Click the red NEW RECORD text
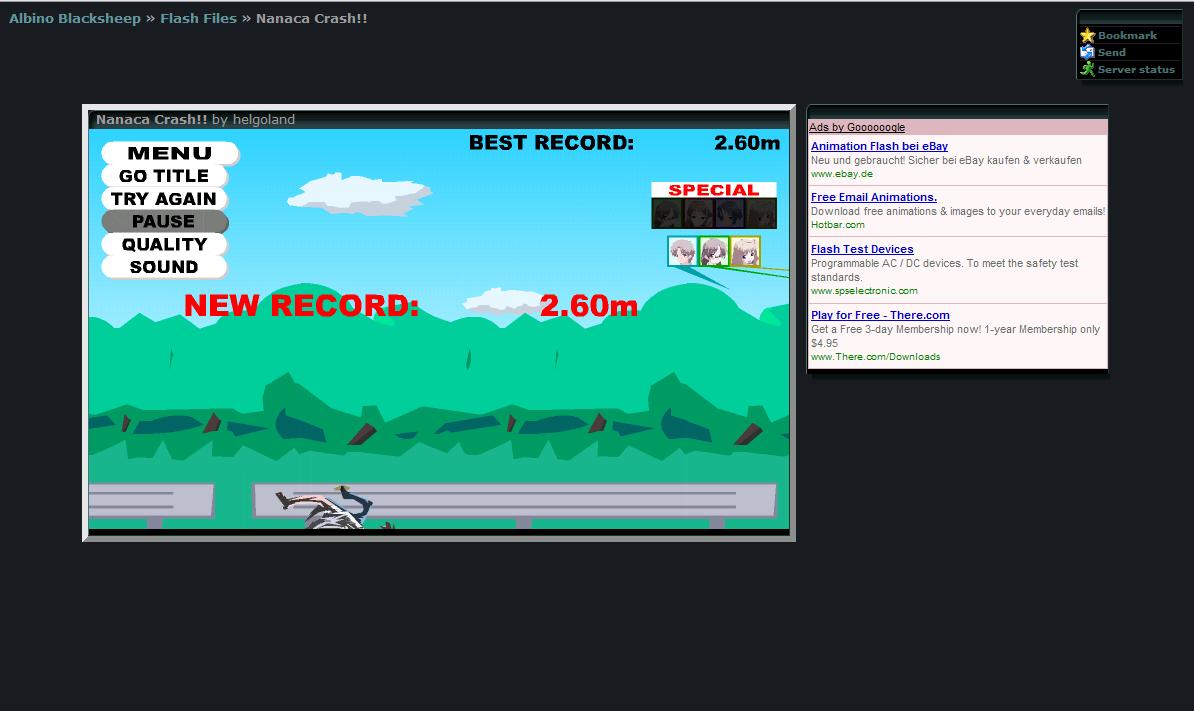This screenshot has width=1194, height=711. pyautogui.click(x=302, y=305)
